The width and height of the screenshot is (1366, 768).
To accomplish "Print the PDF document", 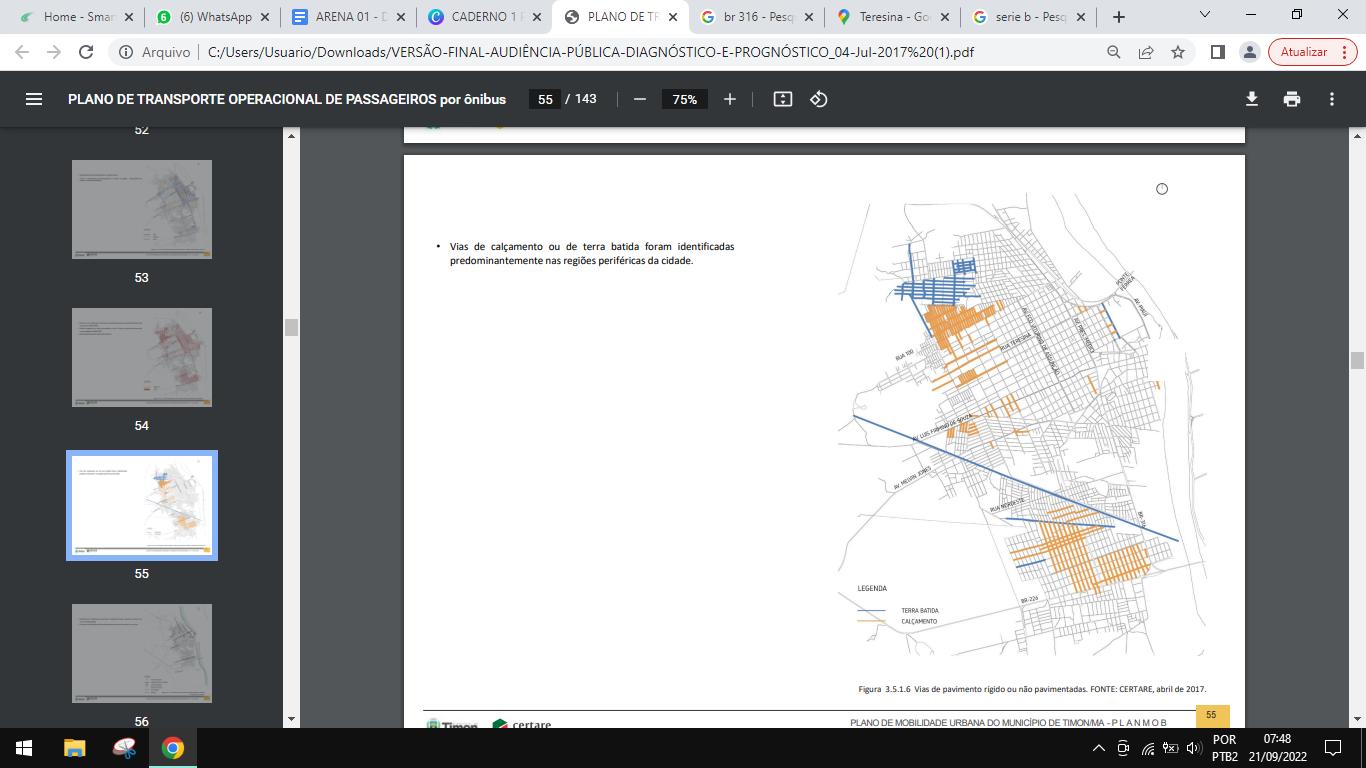I will (x=1292, y=99).
